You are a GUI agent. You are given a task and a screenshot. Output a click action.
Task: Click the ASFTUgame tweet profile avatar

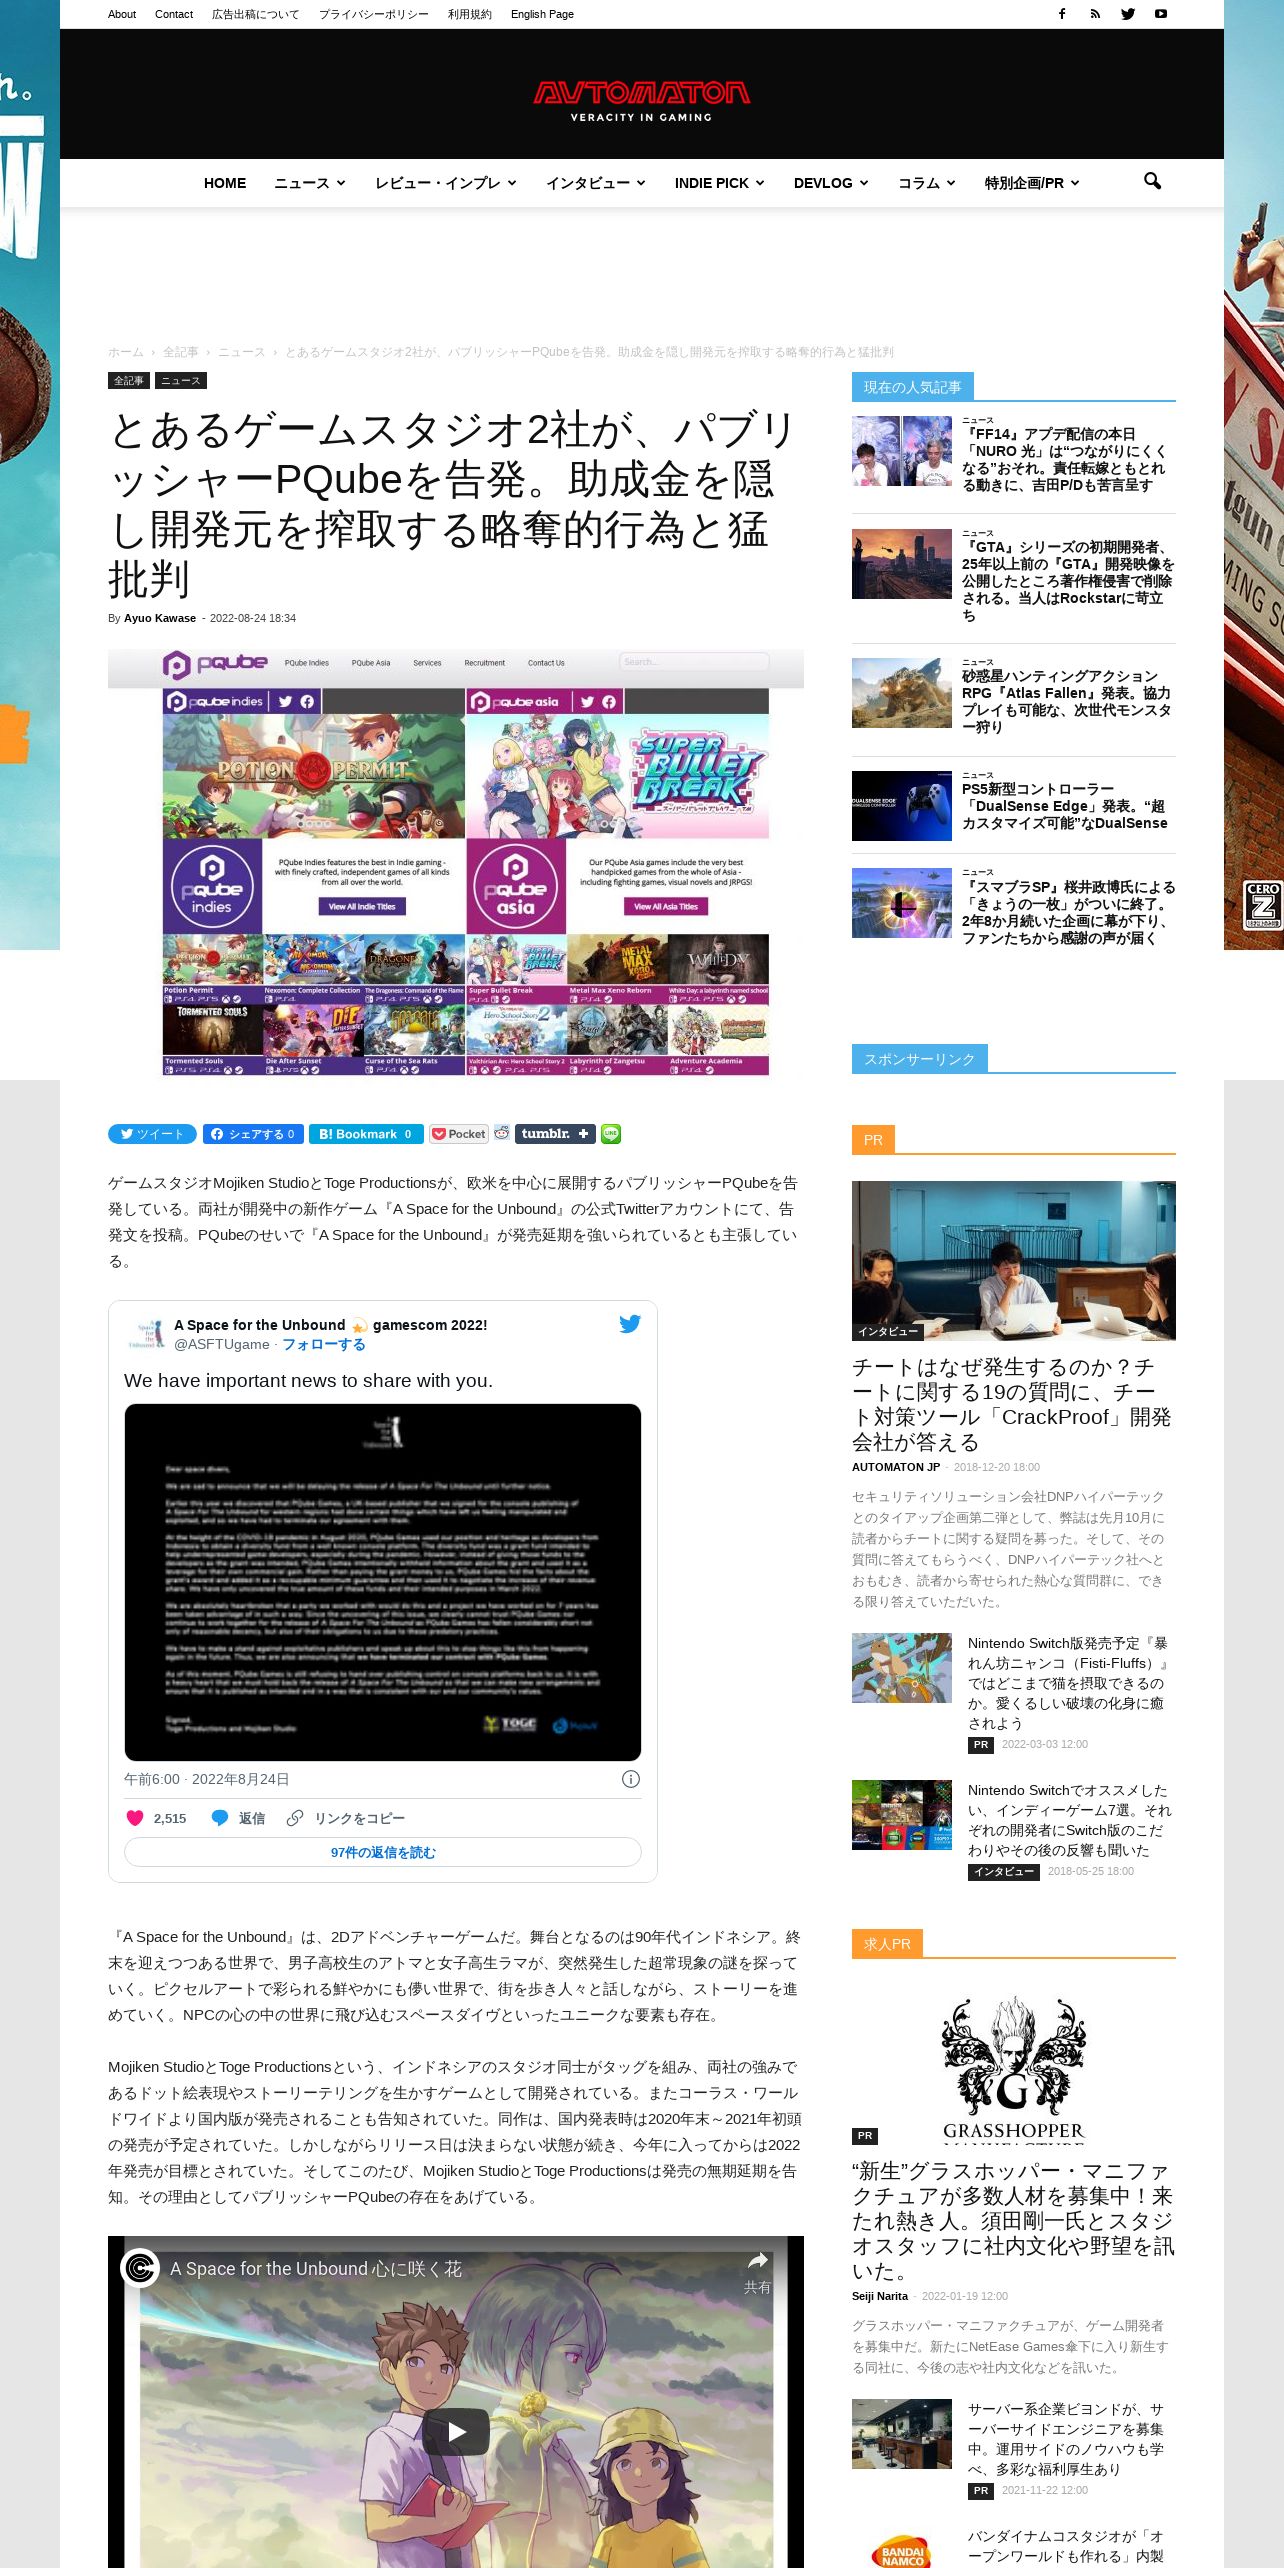click(x=146, y=1335)
